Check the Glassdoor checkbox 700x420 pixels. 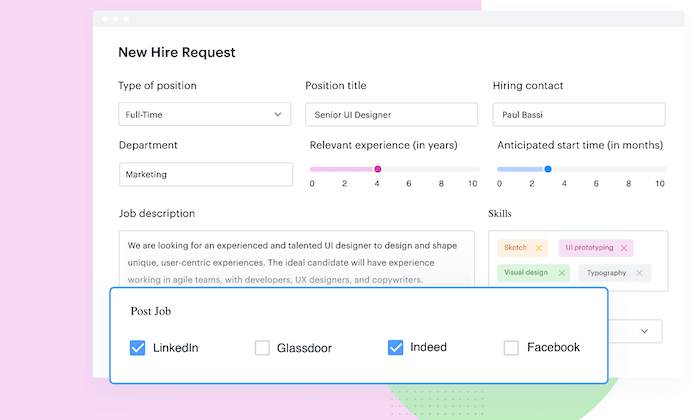(x=262, y=348)
